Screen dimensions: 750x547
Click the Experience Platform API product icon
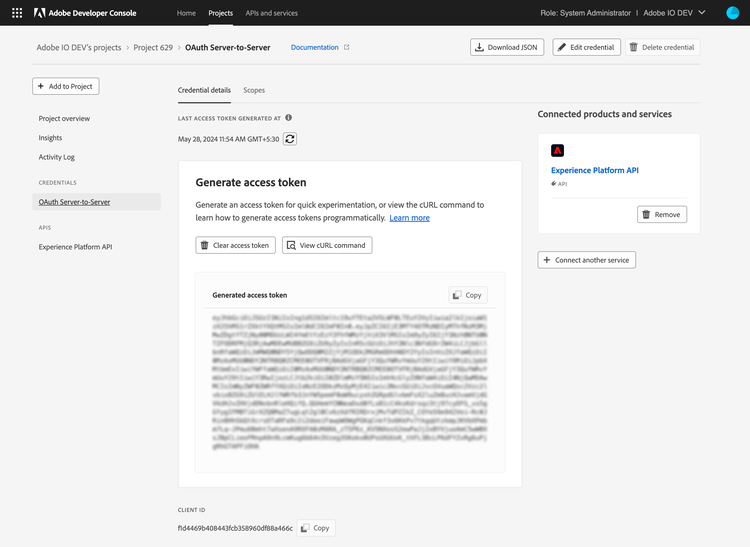[x=557, y=150]
